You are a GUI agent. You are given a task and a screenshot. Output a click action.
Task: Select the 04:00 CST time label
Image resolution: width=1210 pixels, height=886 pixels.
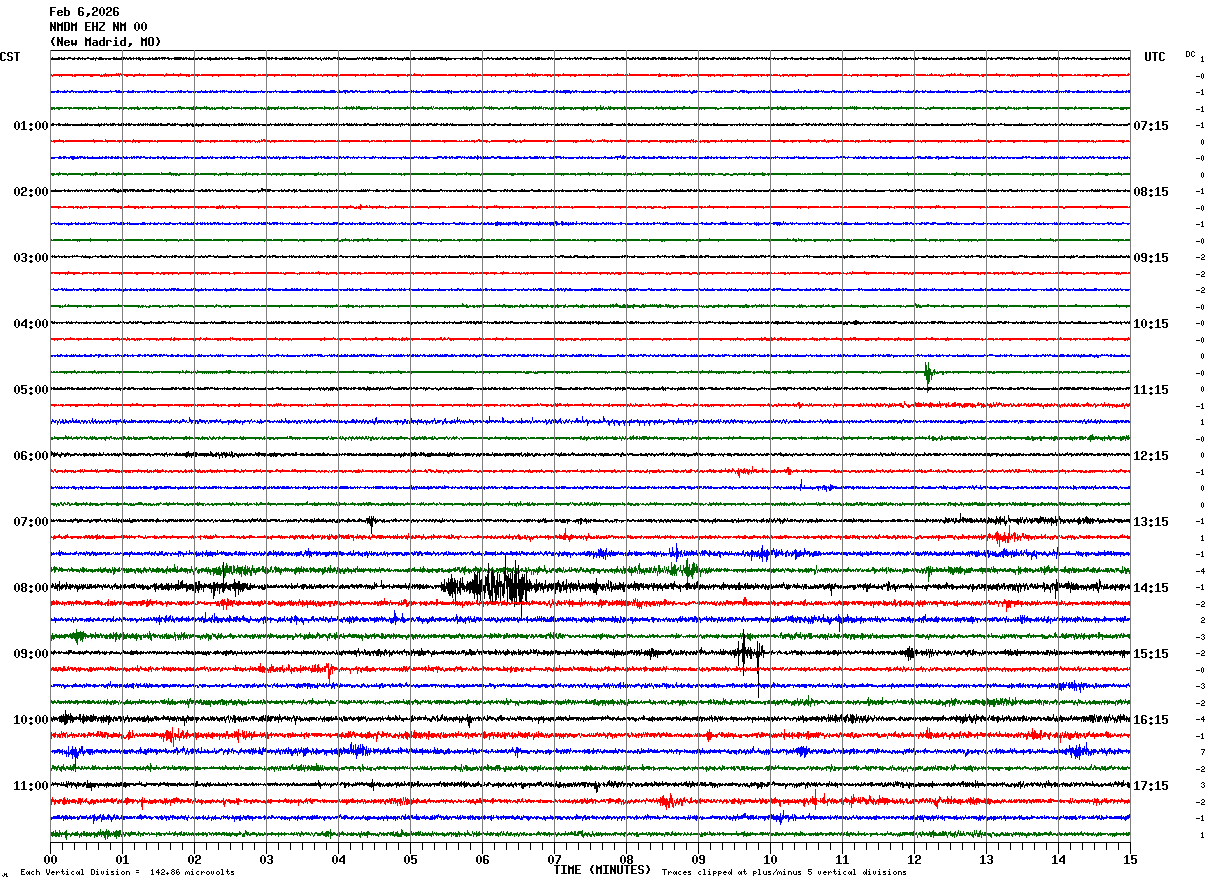tap(31, 324)
